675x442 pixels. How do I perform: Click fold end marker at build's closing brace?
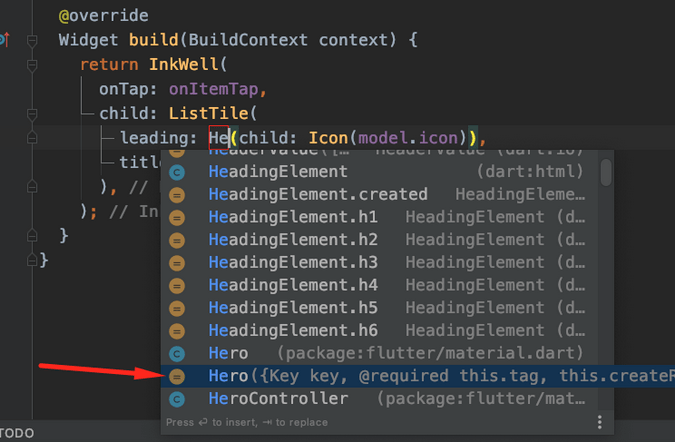(32, 236)
